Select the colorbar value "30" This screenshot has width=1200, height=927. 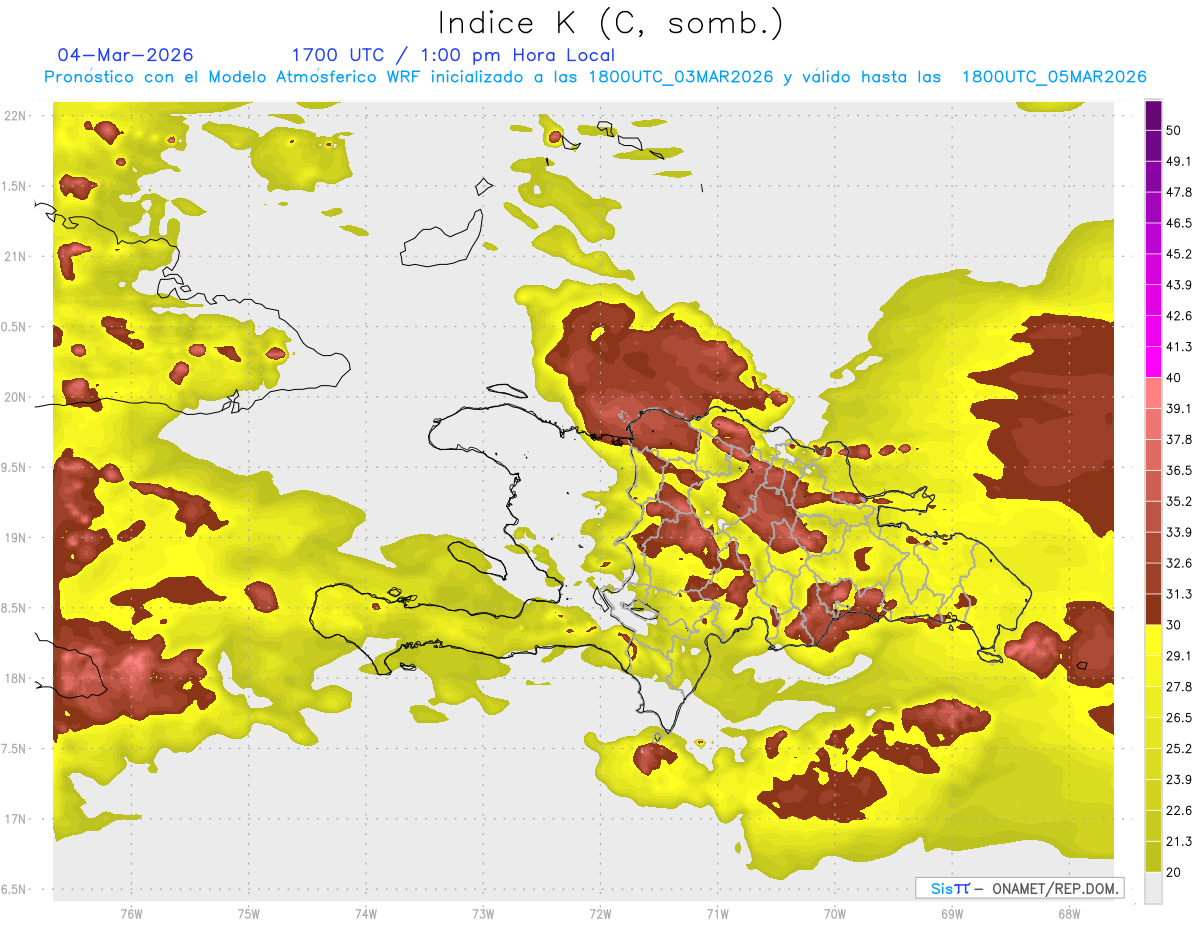(x=1174, y=625)
